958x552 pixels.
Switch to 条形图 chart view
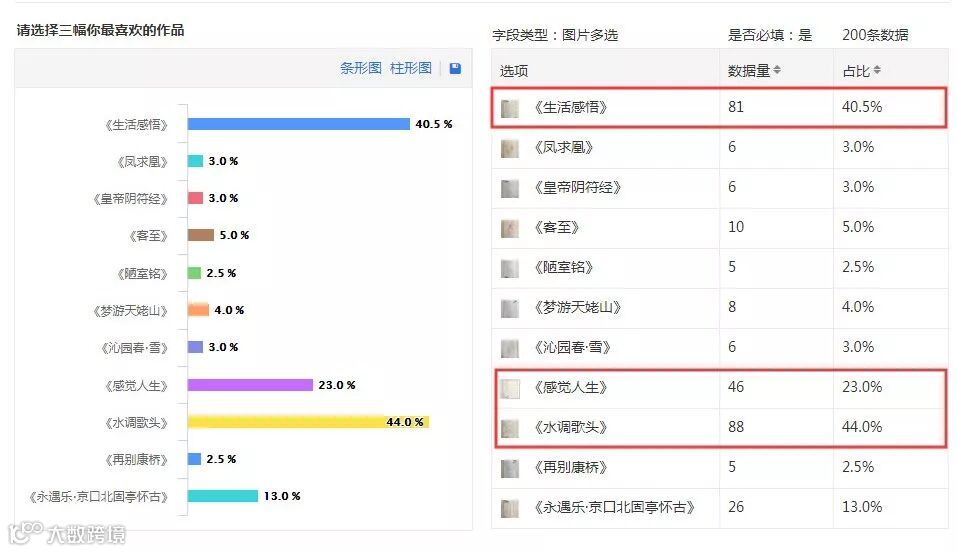(x=360, y=68)
